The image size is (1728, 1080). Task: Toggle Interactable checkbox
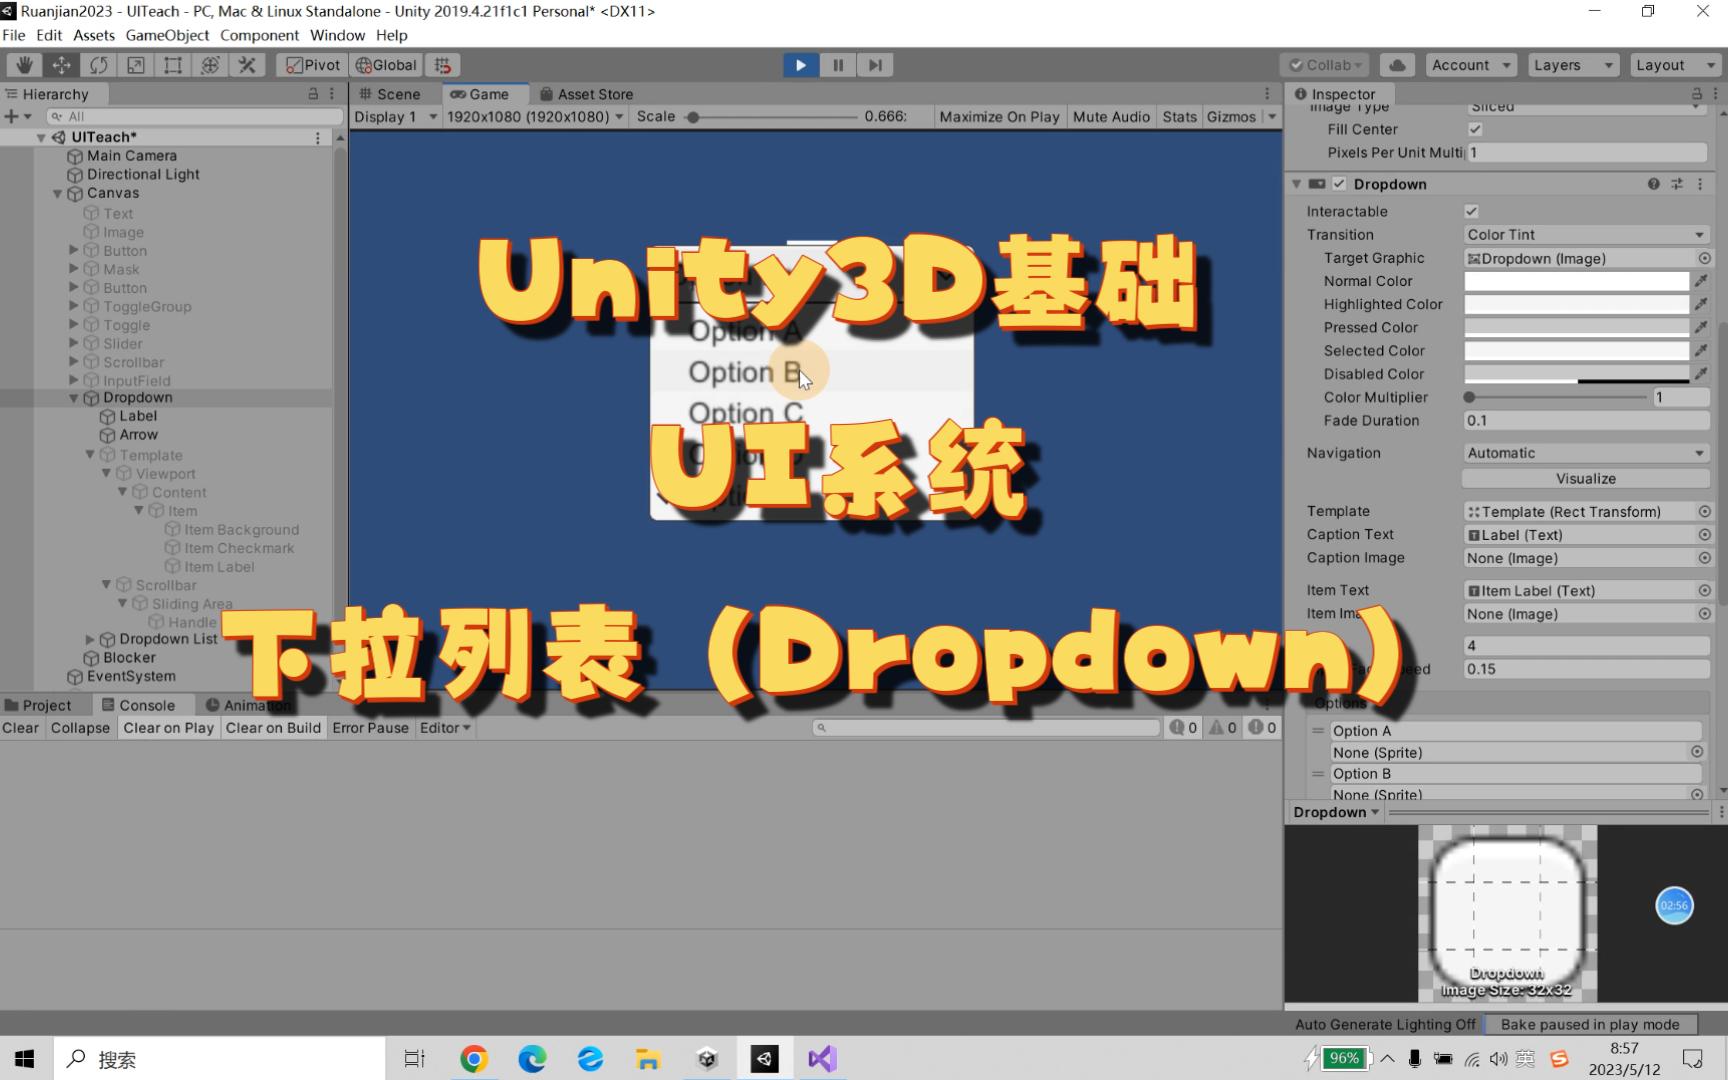[1471, 211]
